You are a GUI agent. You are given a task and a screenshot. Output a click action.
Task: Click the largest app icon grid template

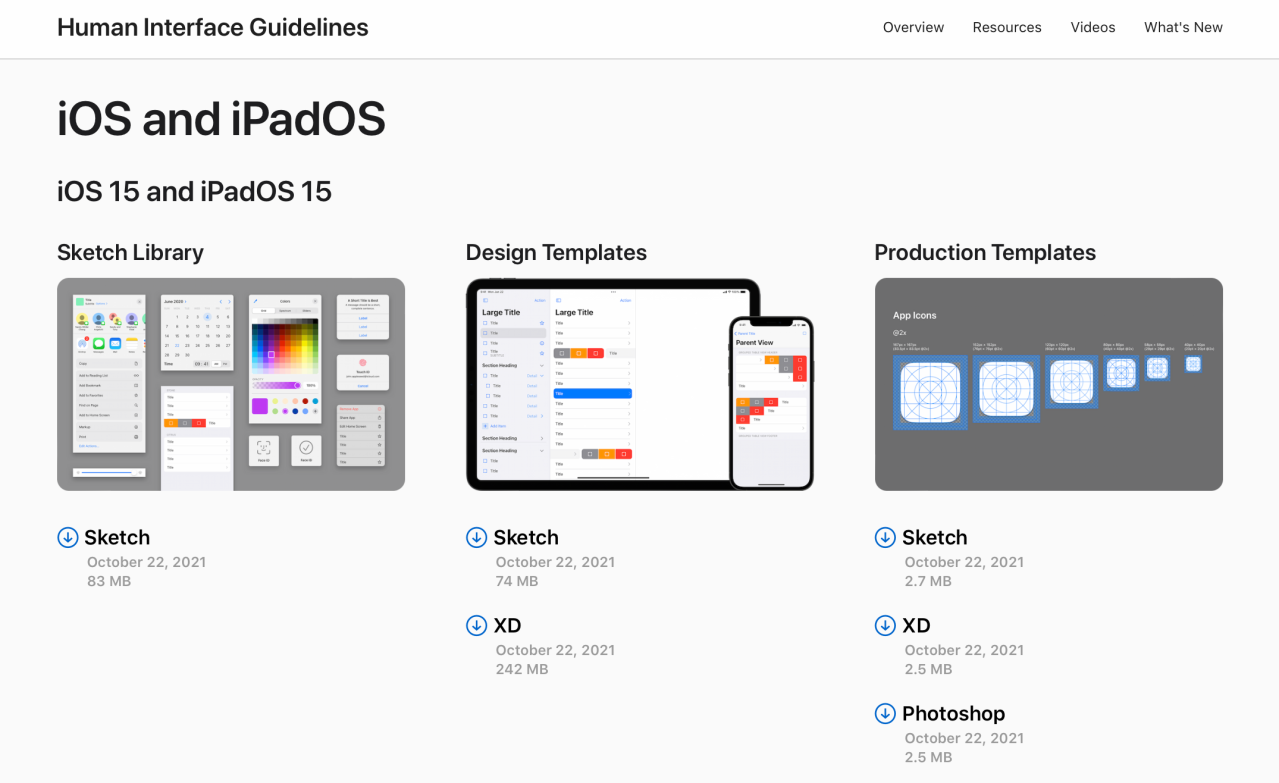click(x=930, y=392)
